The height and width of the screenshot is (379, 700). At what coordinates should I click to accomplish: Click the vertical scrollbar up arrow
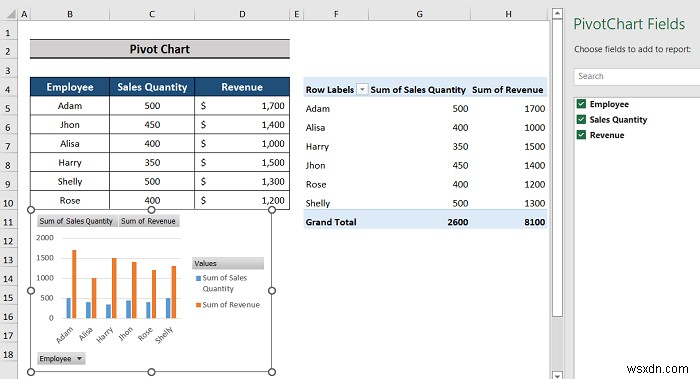pos(557,13)
